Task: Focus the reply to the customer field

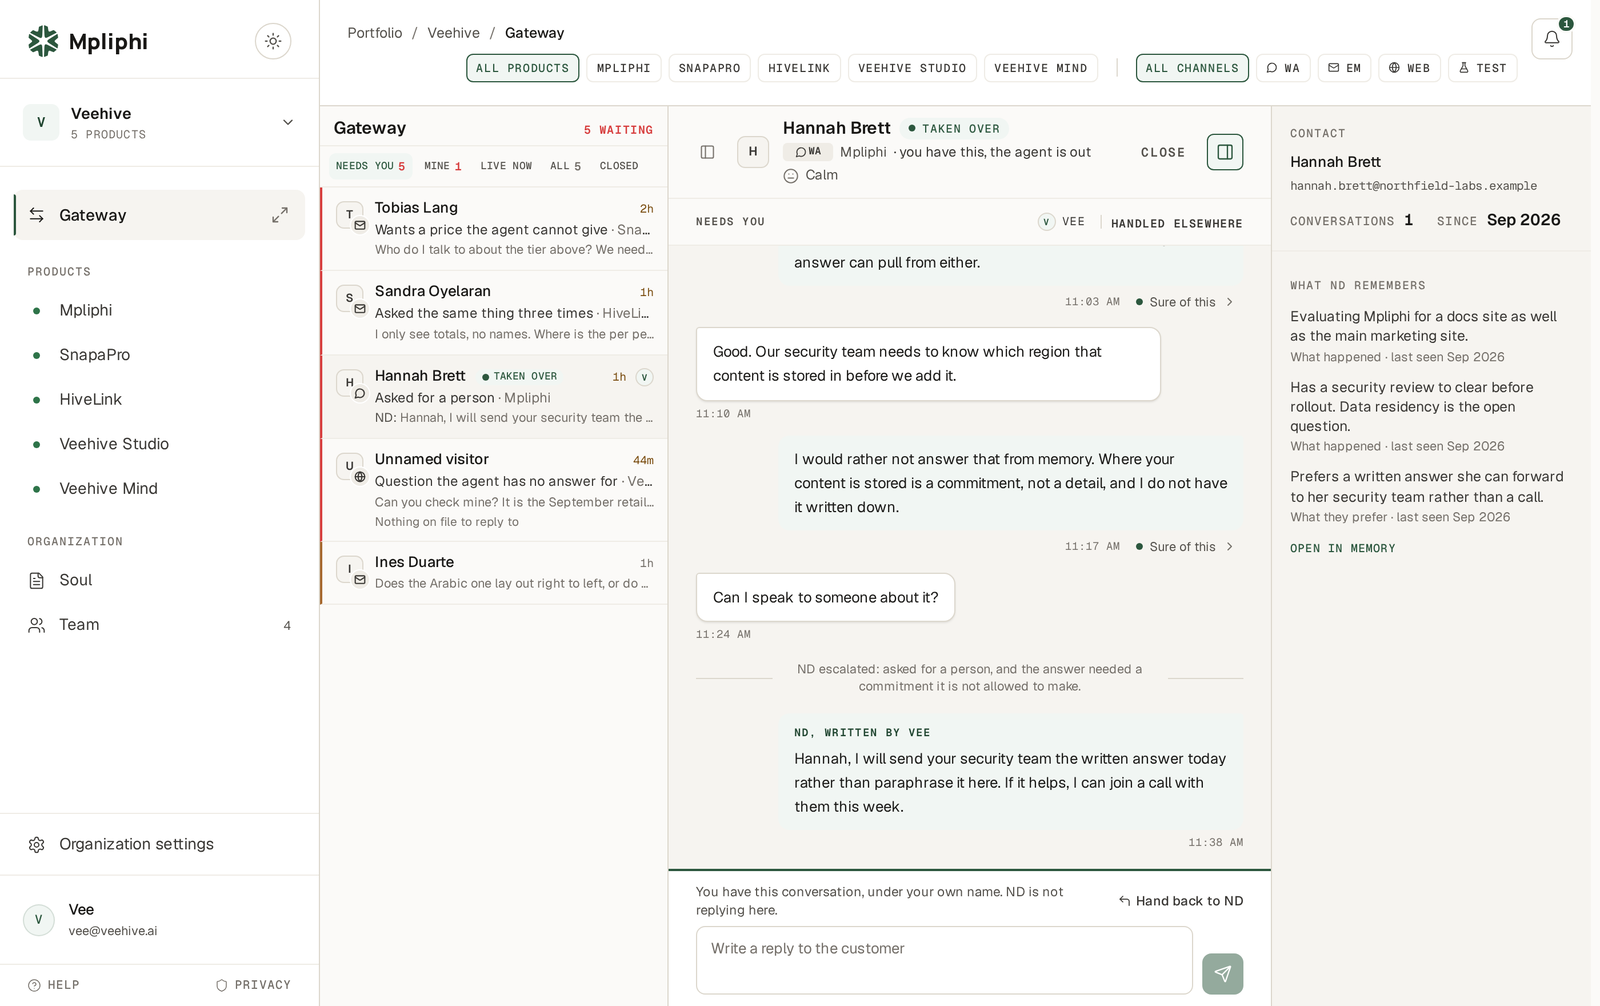Action: [x=944, y=960]
